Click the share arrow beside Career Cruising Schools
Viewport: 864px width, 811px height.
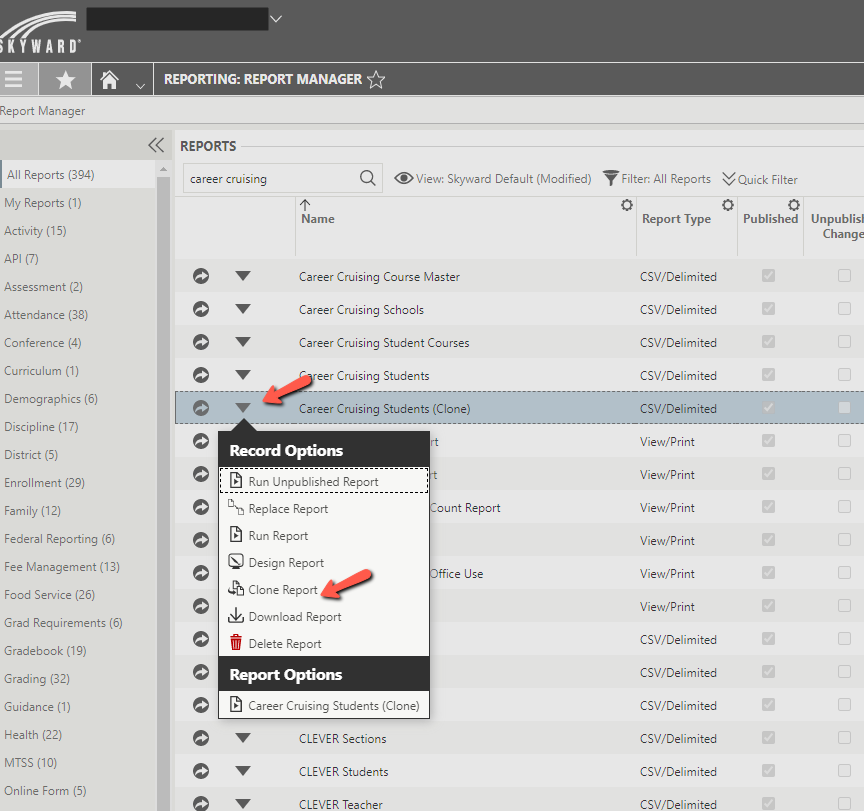coord(201,309)
